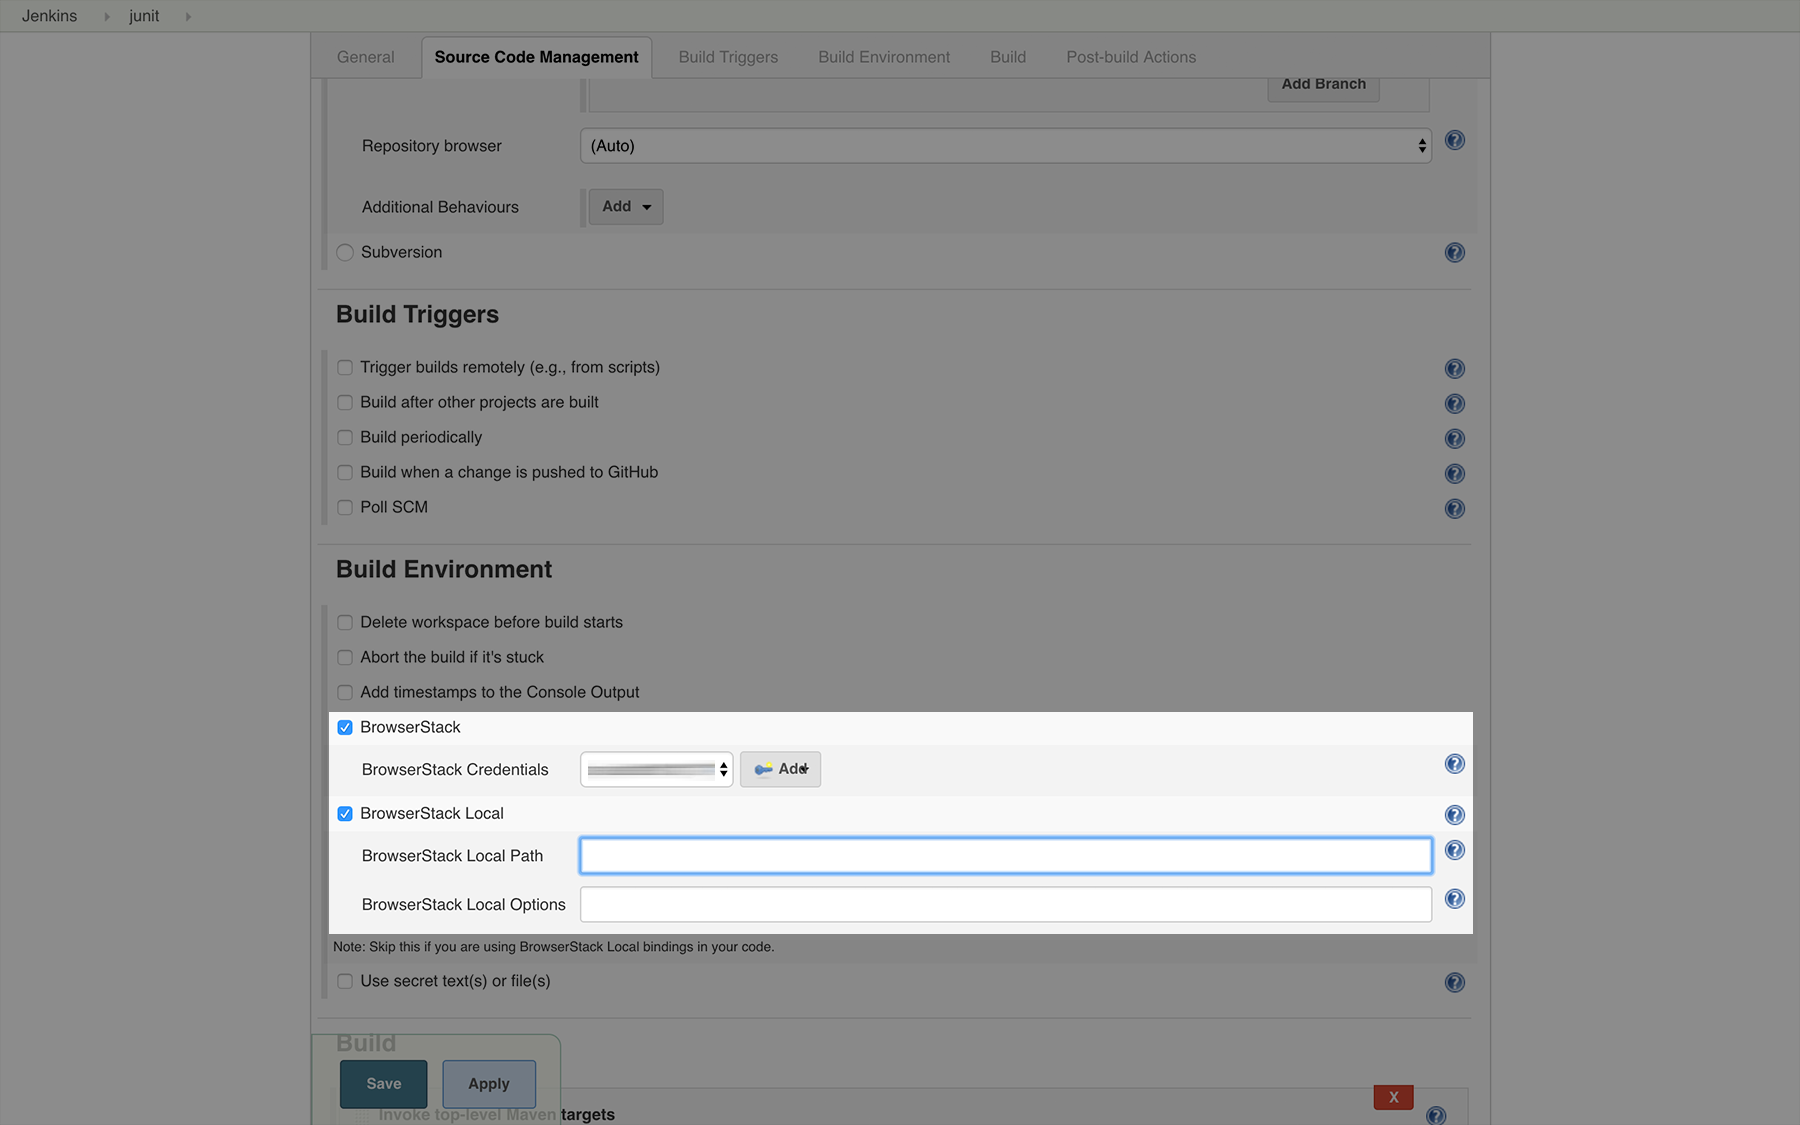
Task: Enable Build after other projects are built
Action: 345,402
